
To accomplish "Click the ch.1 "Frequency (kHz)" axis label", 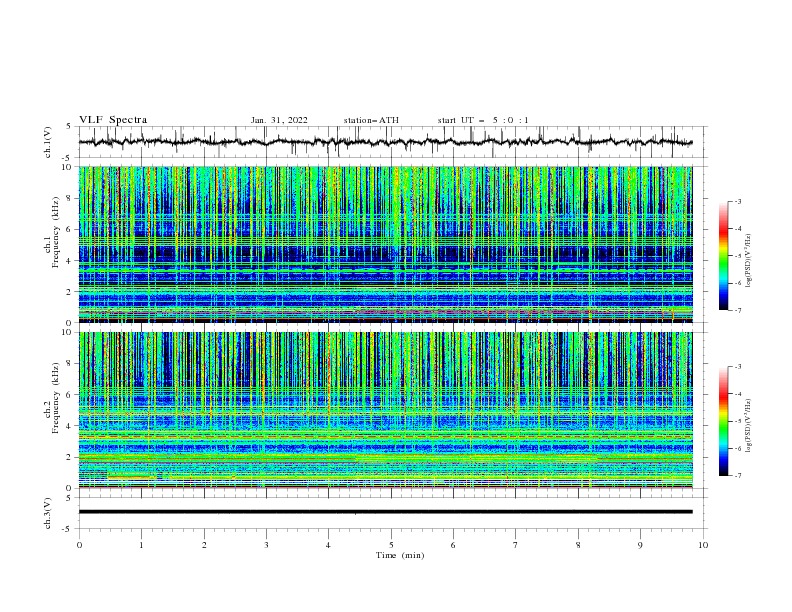I will [56, 232].
